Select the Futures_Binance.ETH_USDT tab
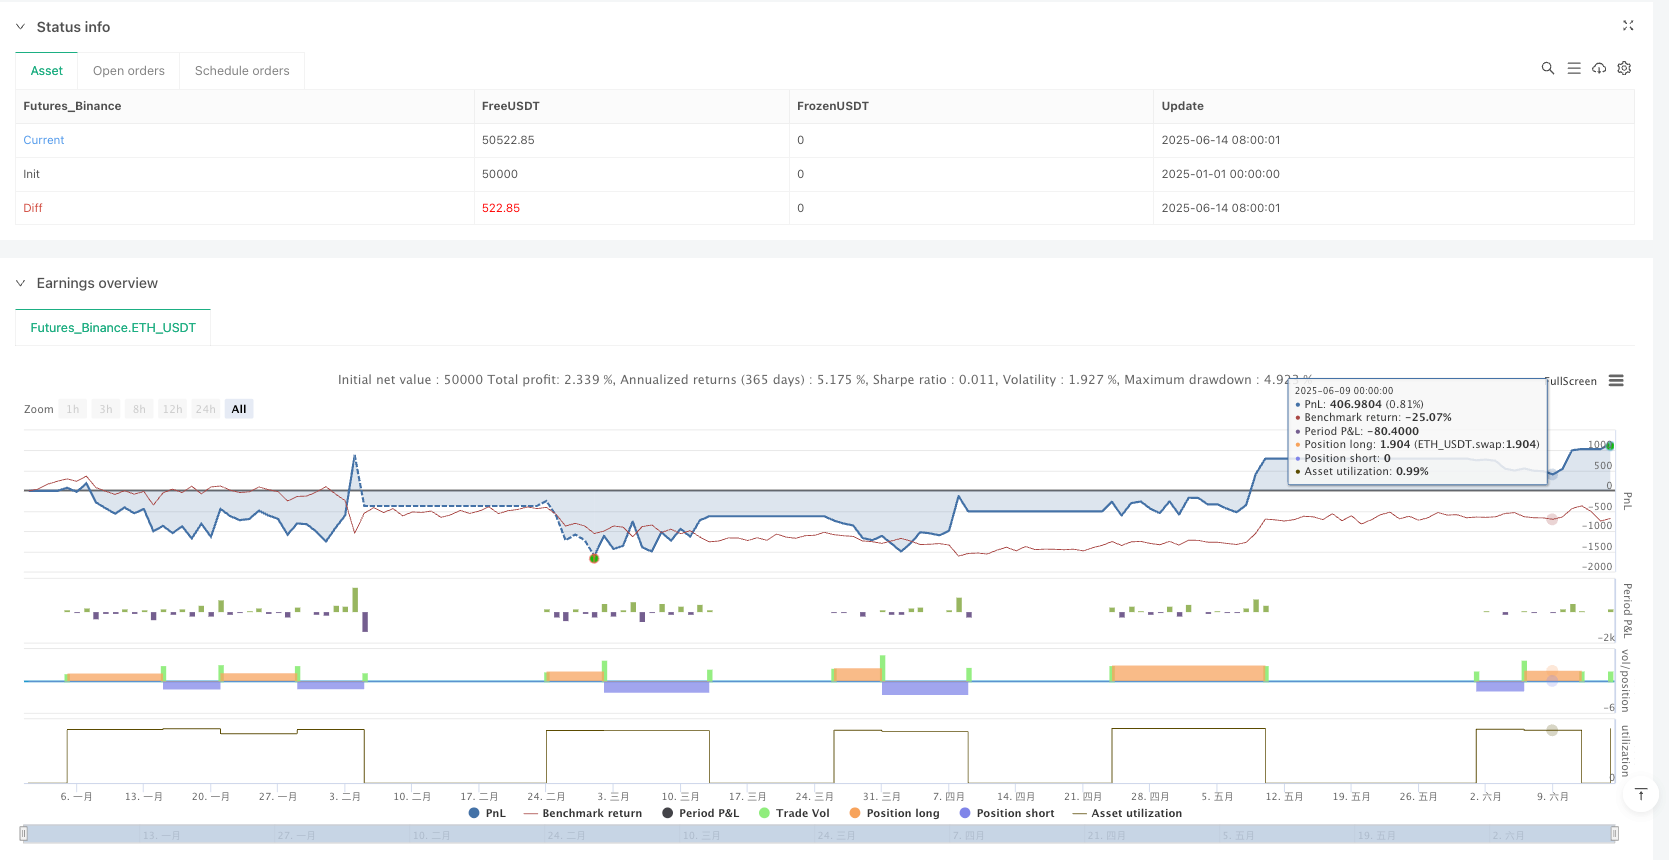This screenshot has width=1669, height=860. [x=113, y=327]
